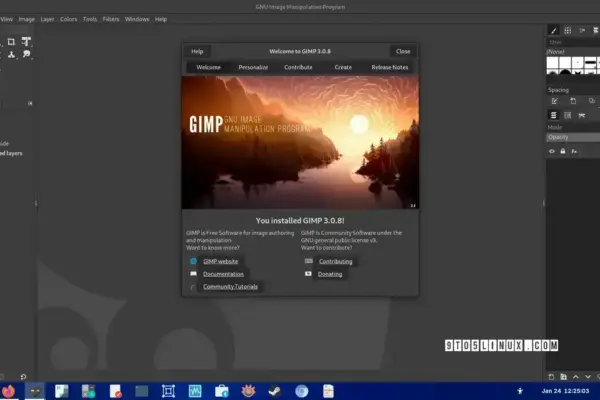Switch to the Layers dock tab
The image size is (600, 400).
pyautogui.click(x=553, y=115)
